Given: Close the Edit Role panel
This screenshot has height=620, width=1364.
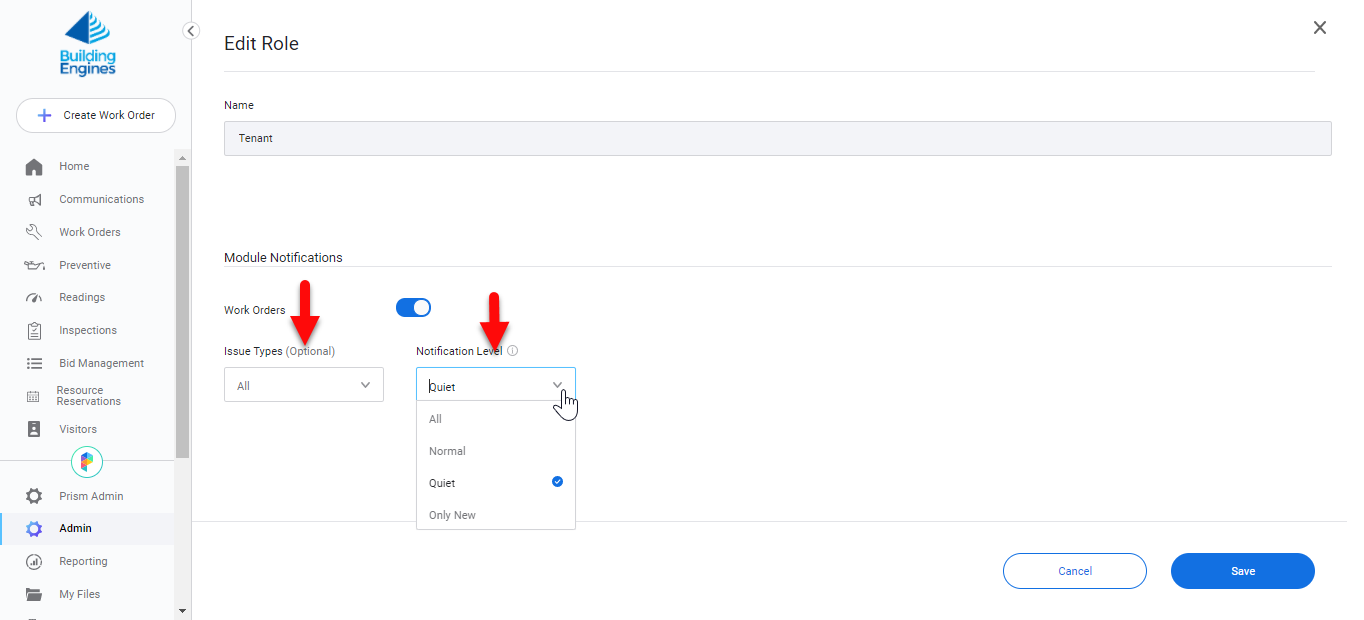Looking at the screenshot, I should pyautogui.click(x=1320, y=28).
